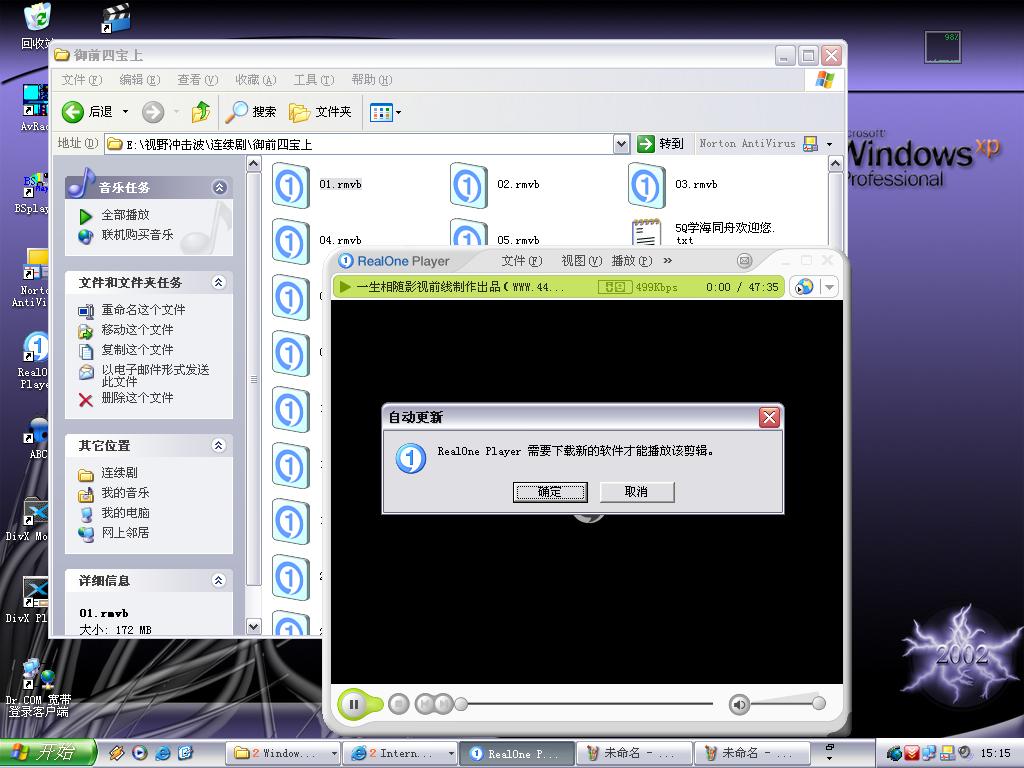Toggle the Folders (文件夹) pane button
Image resolution: width=1024 pixels, height=768 pixels.
(x=320, y=112)
